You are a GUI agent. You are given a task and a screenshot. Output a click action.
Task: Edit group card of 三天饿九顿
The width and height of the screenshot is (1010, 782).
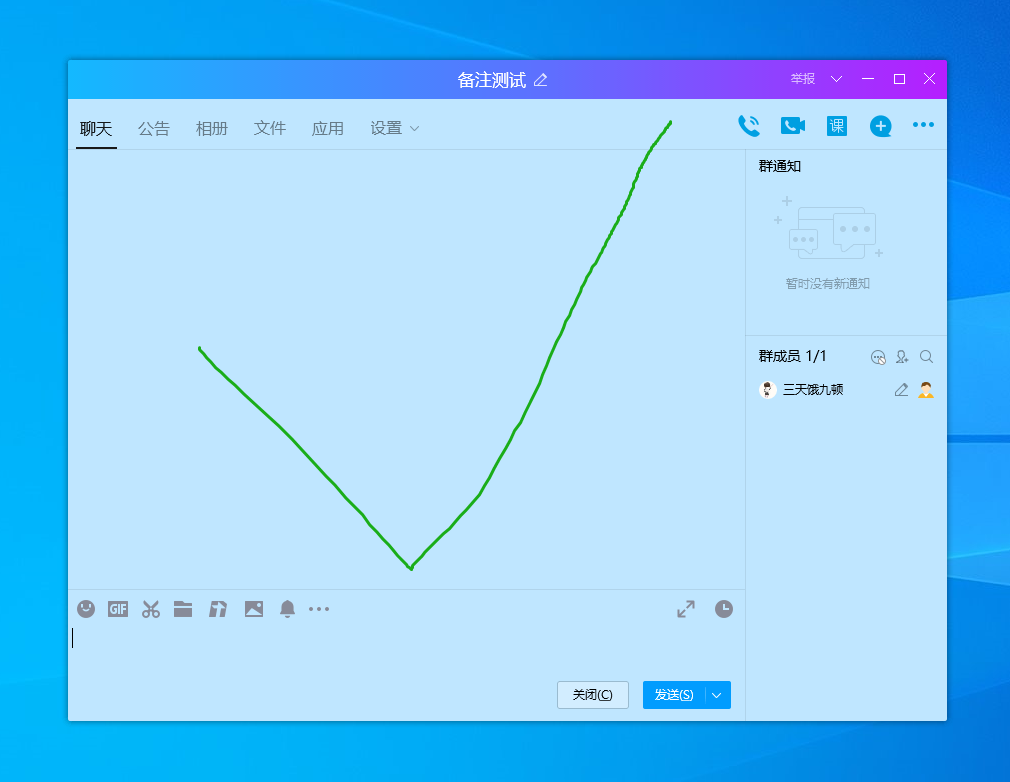coord(901,390)
